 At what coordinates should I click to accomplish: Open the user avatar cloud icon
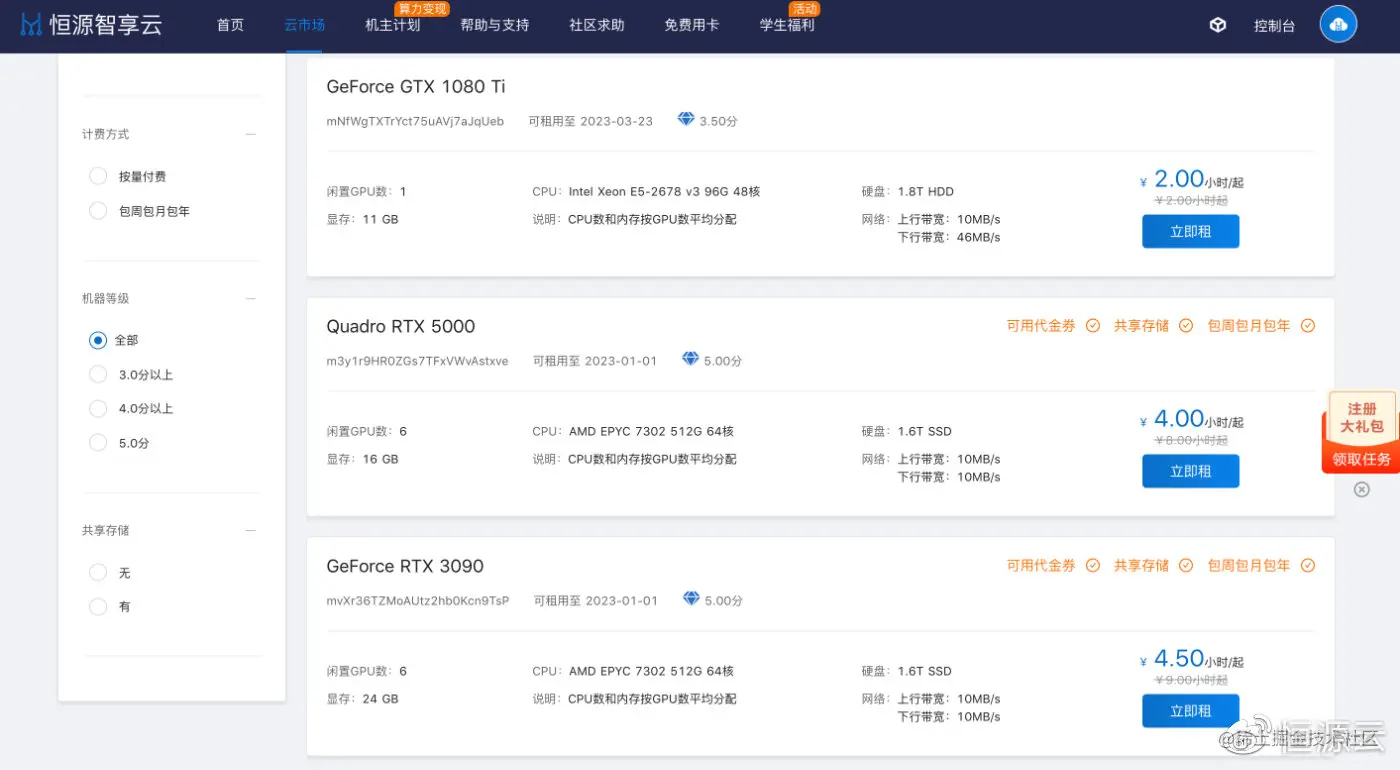pyautogui.click(x=1338, y=25)
